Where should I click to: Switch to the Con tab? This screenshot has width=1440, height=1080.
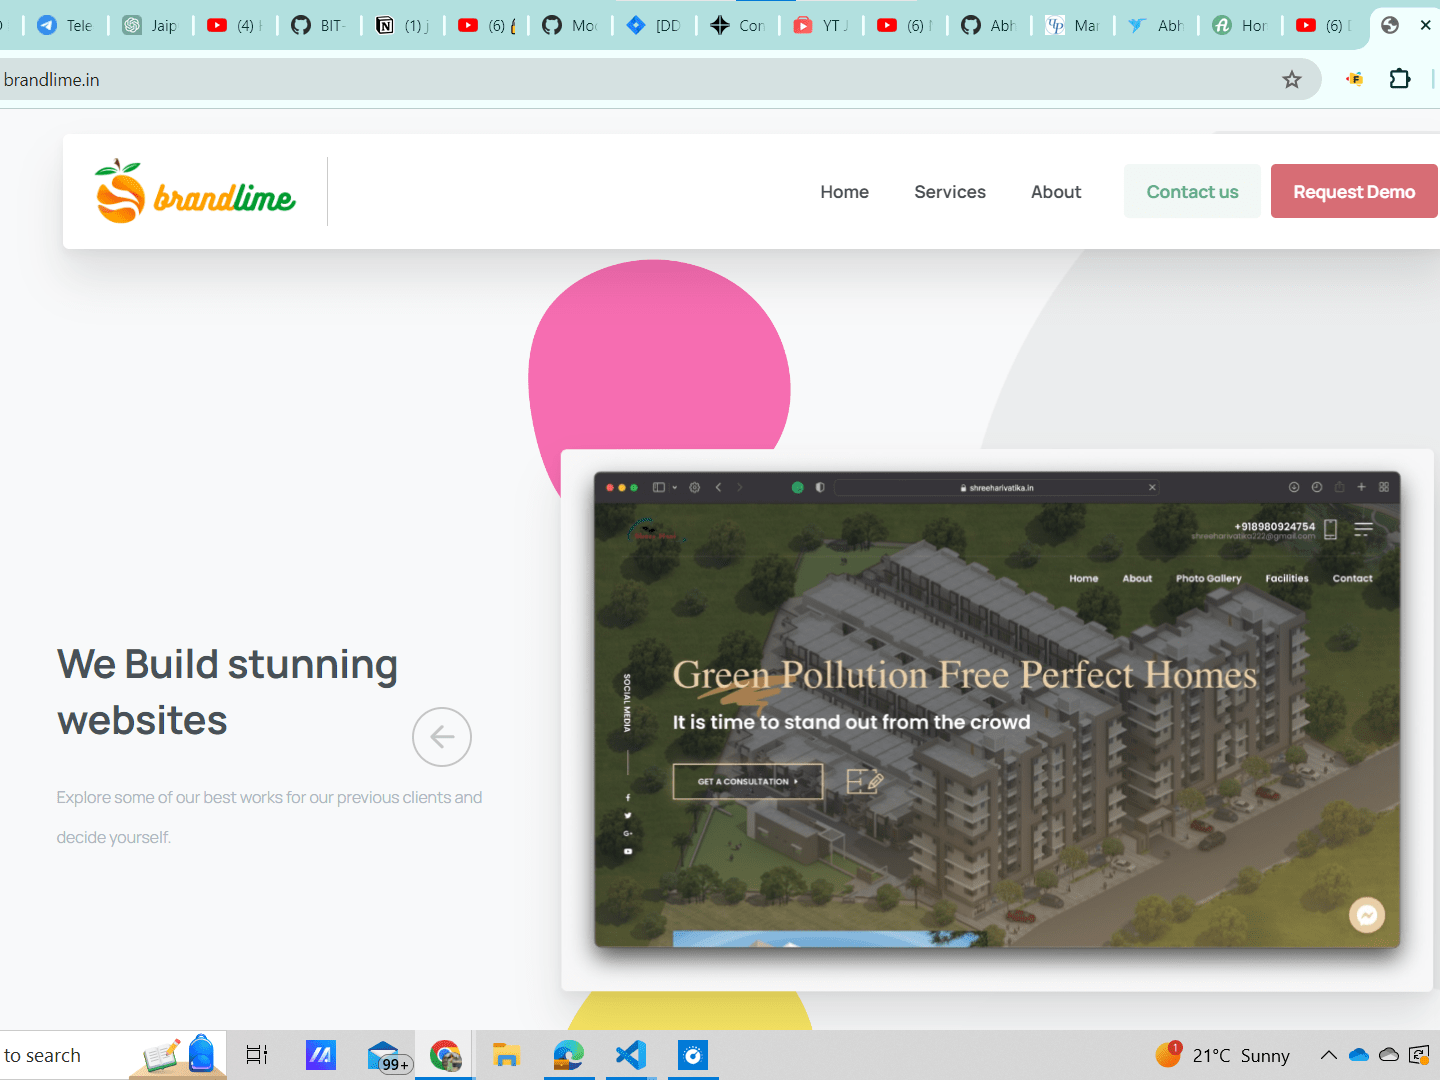(x=738, y=25)
